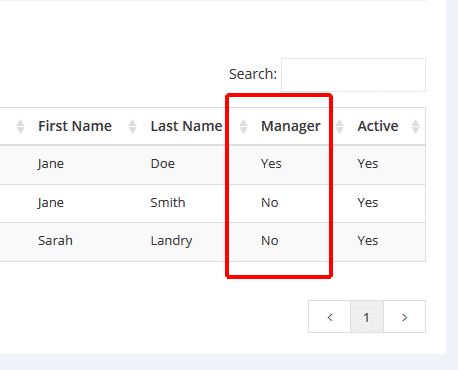
Task: Click sort arrows left of Active
Action: pyautogui.click(x=339, y=126)
